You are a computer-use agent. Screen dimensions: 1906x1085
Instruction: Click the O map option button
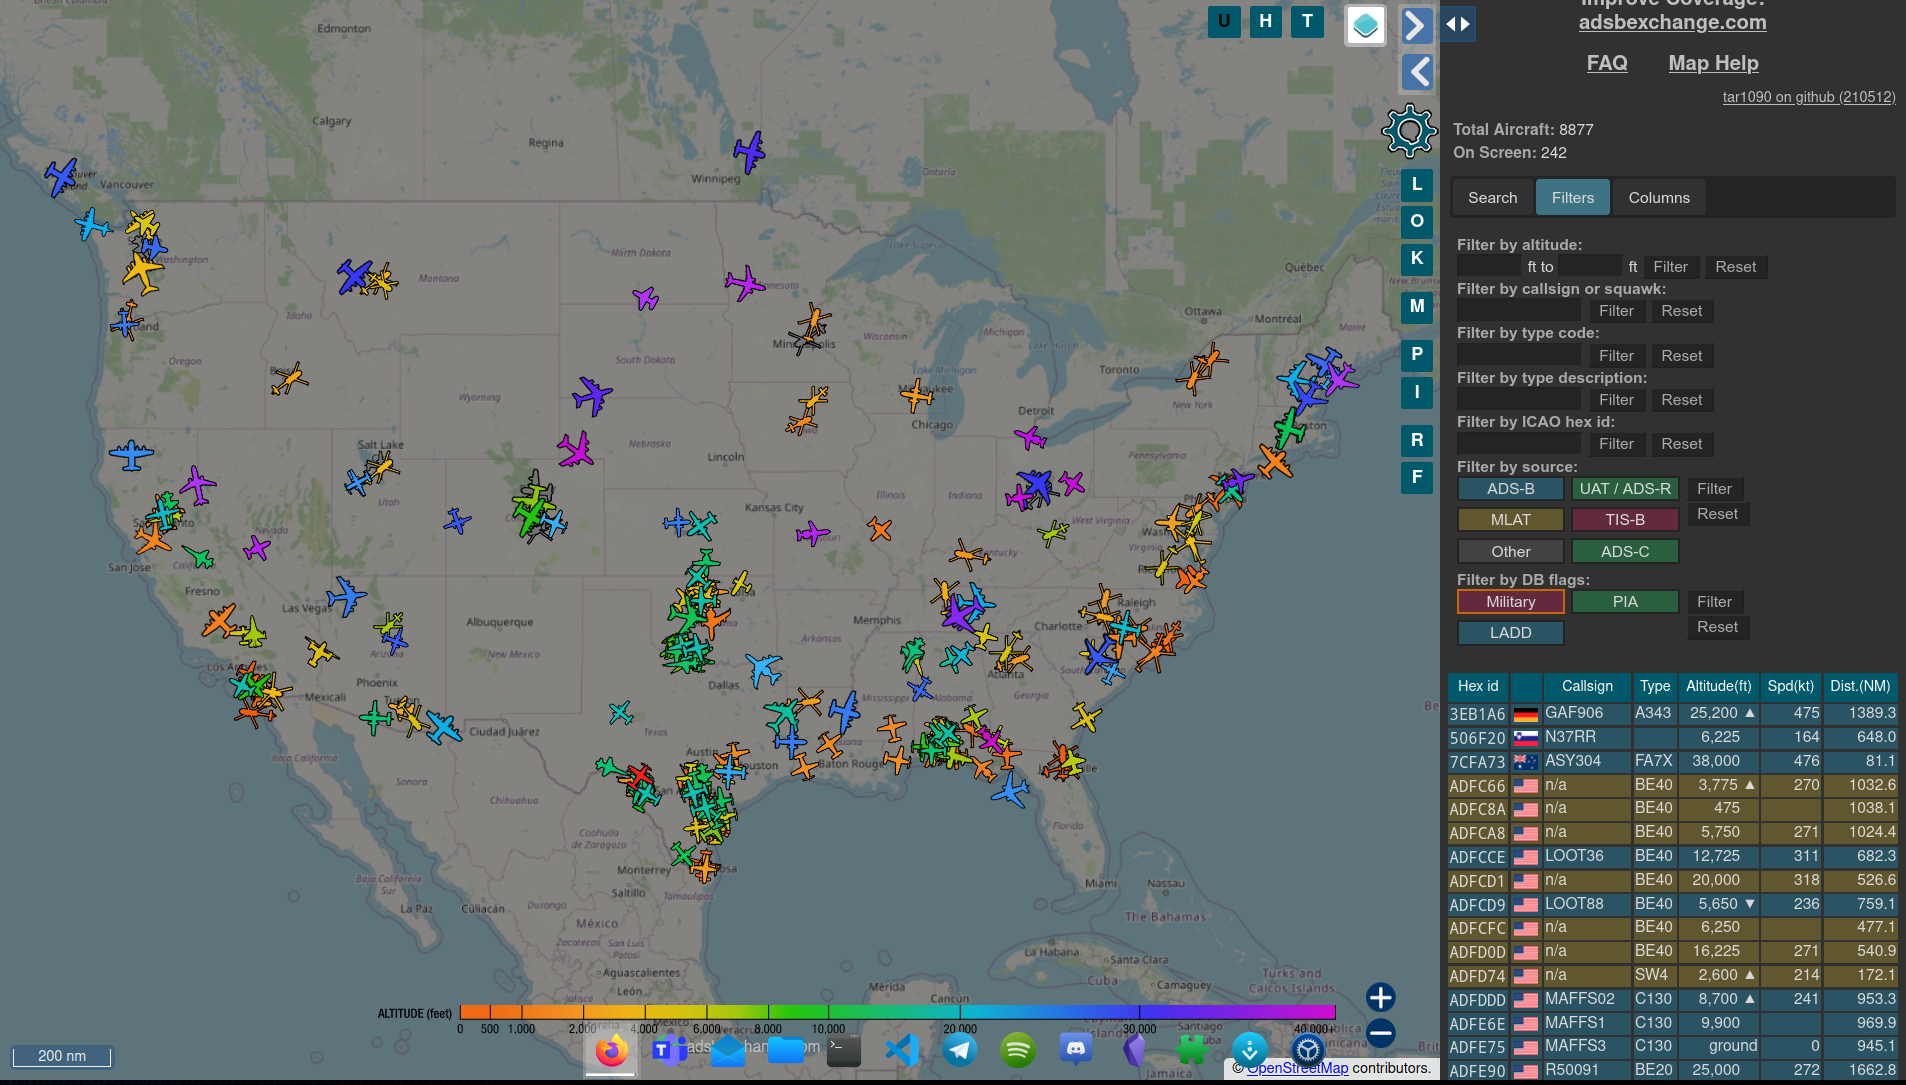pos(1417,222)
